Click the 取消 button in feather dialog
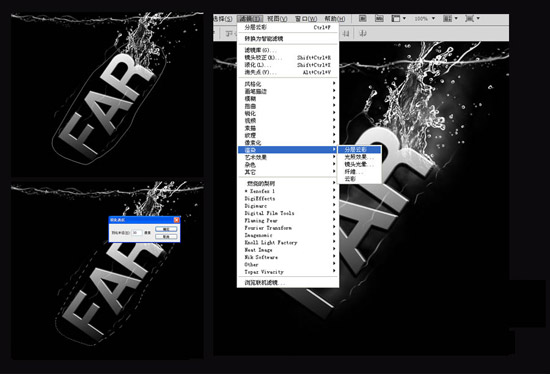The height and width of the screenshot is (374, 550). coord(166,236)
